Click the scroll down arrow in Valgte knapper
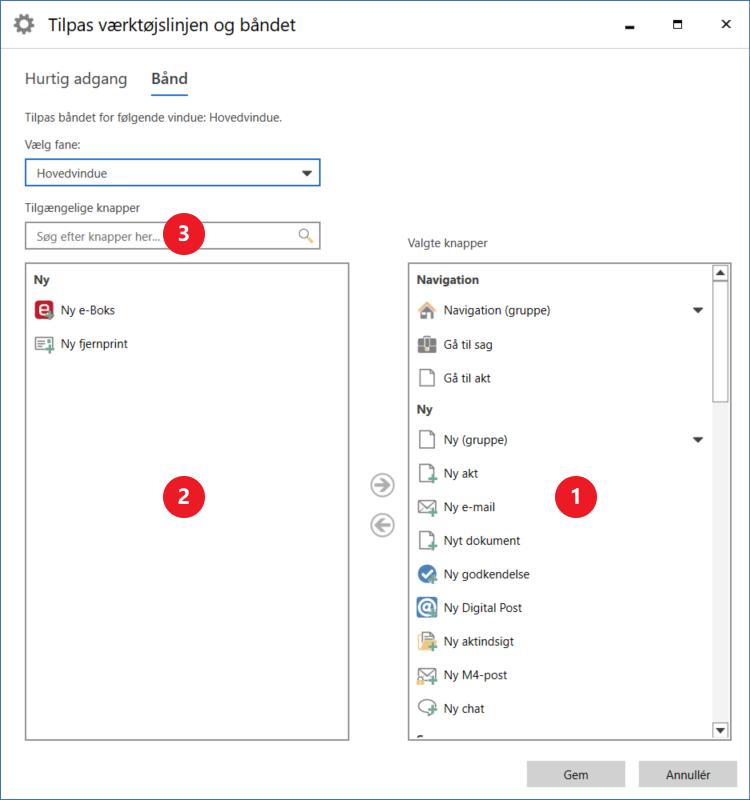 tap(721, 731)
